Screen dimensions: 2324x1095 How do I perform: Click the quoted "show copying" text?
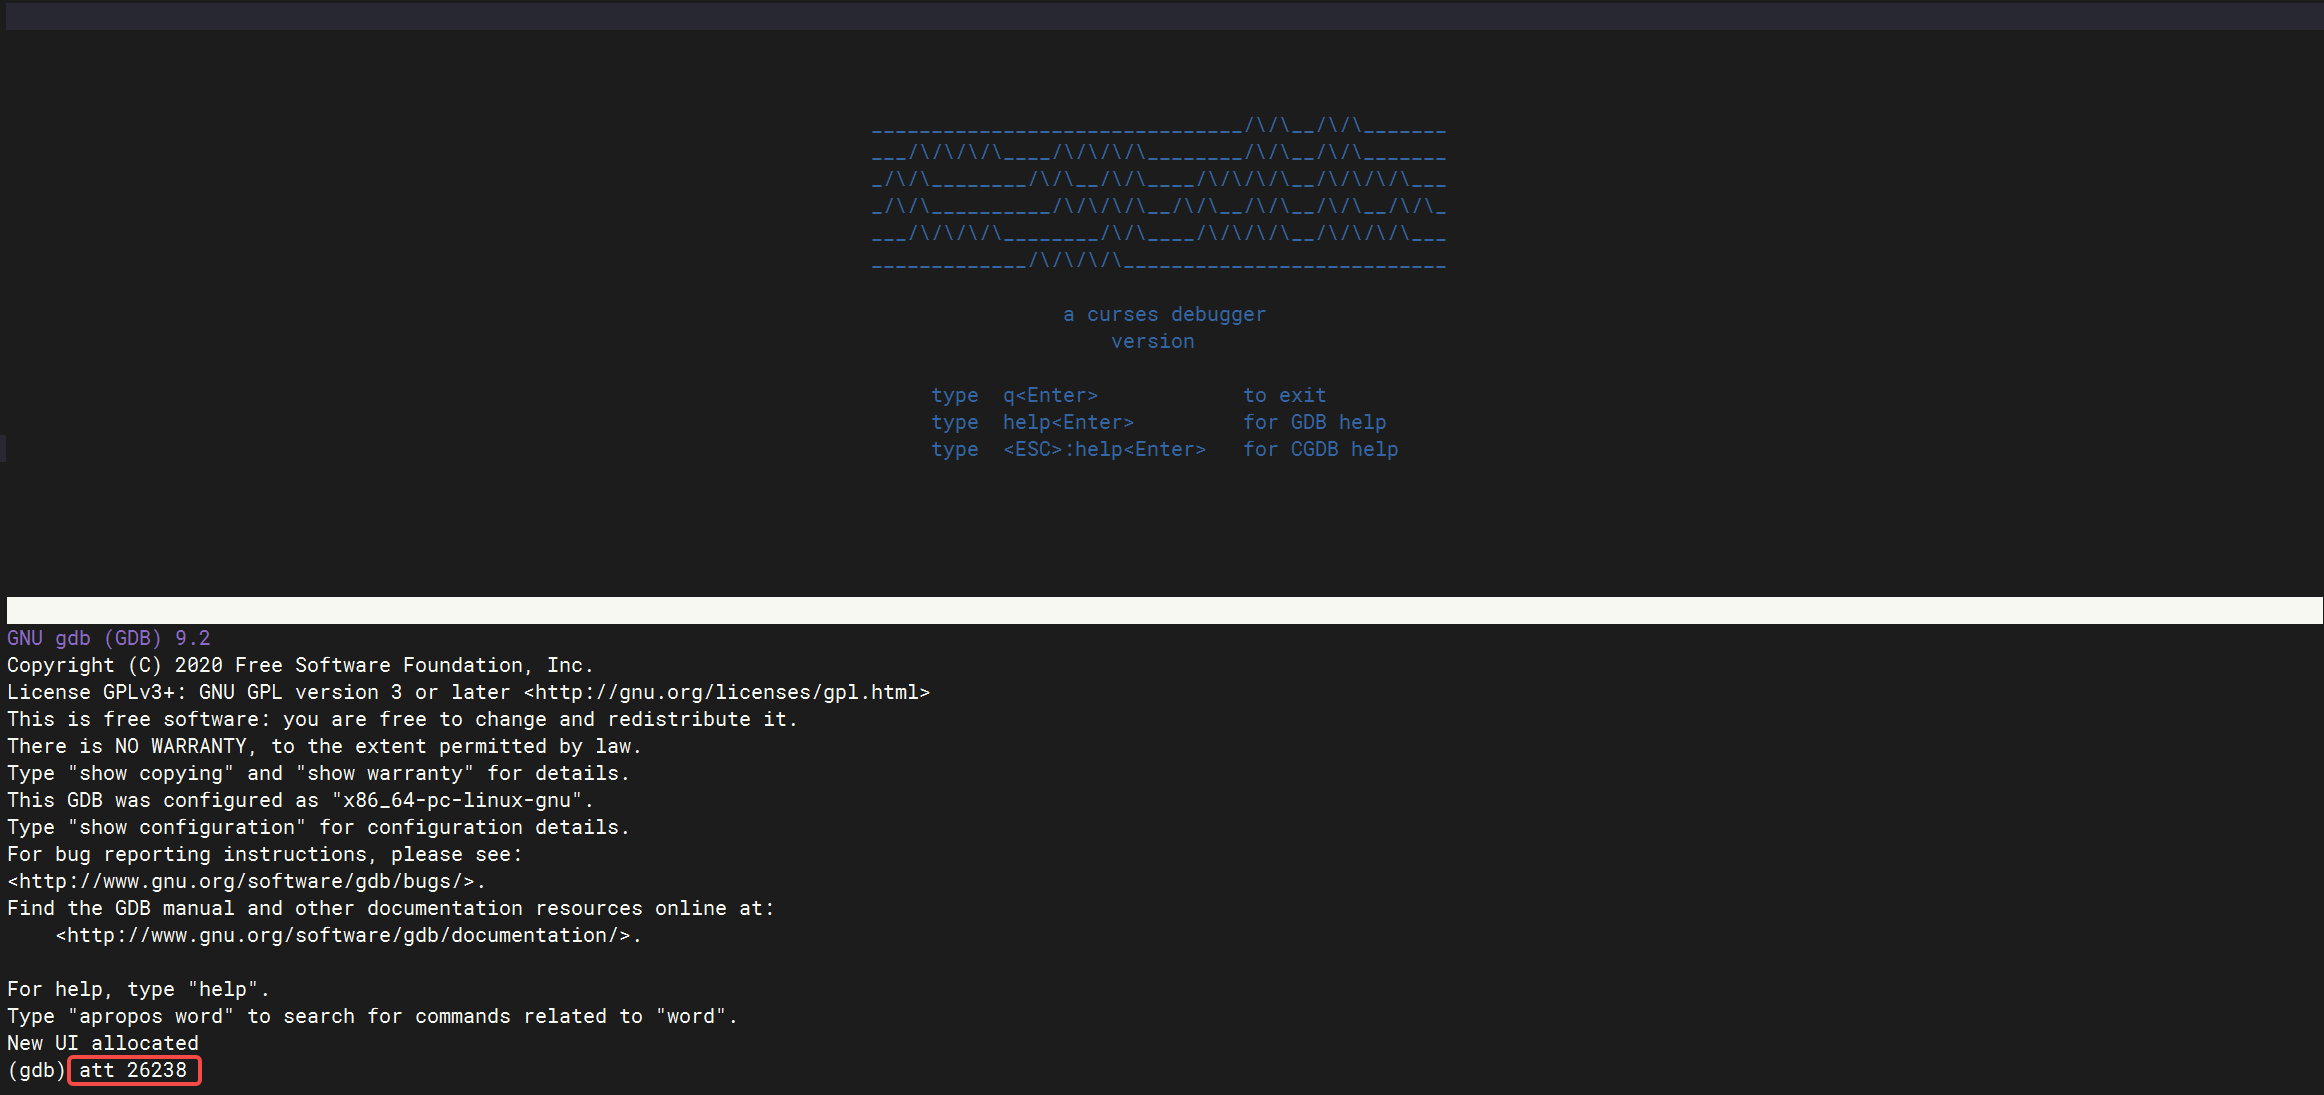tap(150, 773)
